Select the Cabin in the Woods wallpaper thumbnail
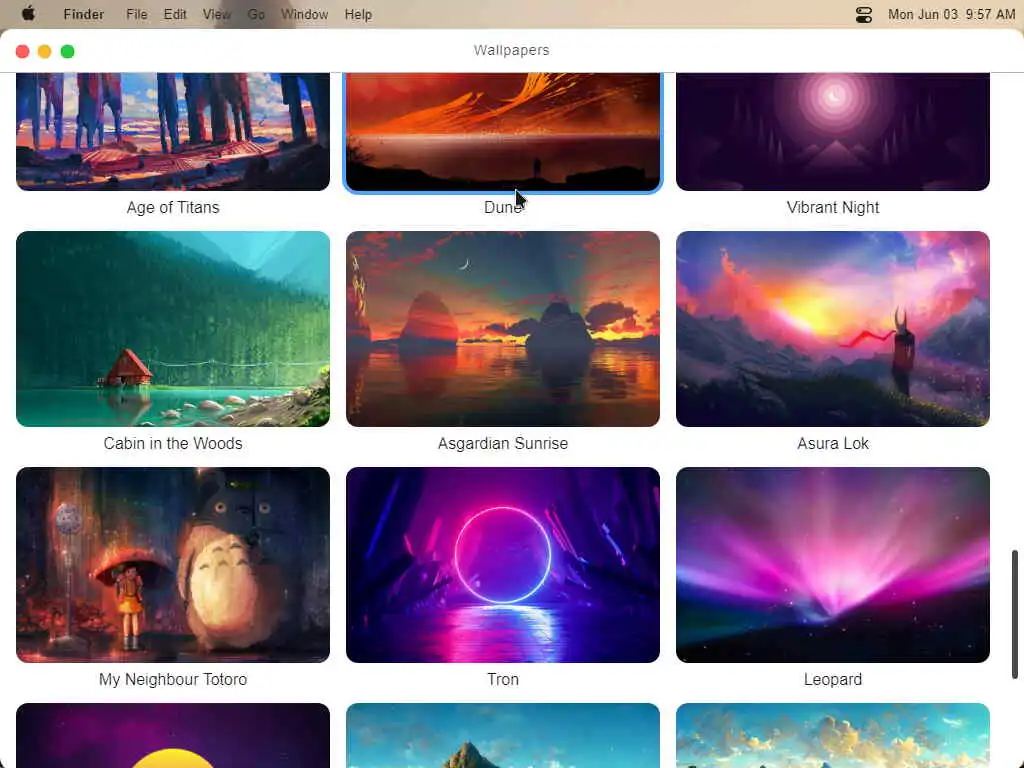 click(x=173, y=328)
